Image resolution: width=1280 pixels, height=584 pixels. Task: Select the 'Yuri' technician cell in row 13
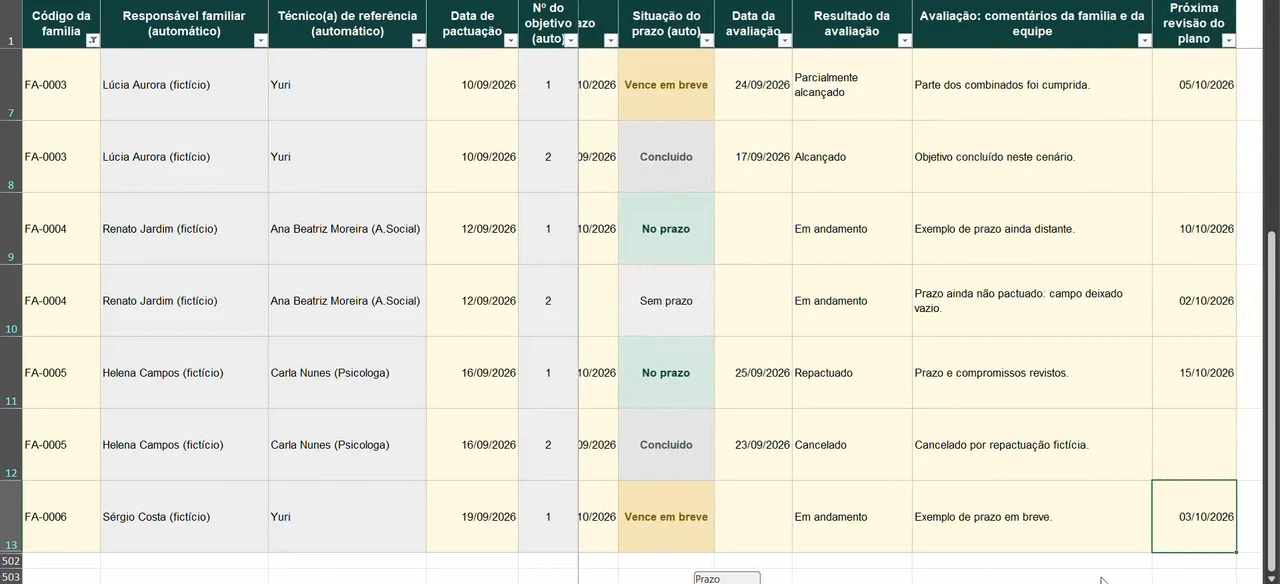pos(347,517)
